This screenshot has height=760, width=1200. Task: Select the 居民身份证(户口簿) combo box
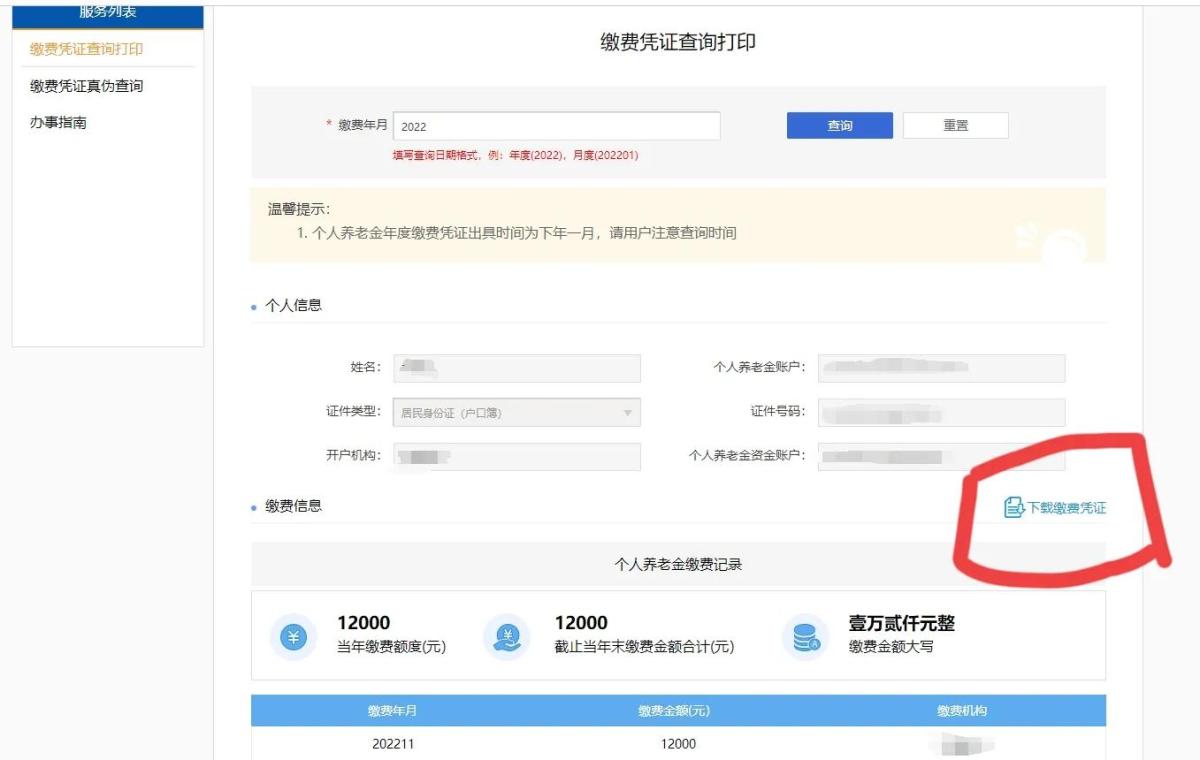pyautogui.click(x=516, y=413)
